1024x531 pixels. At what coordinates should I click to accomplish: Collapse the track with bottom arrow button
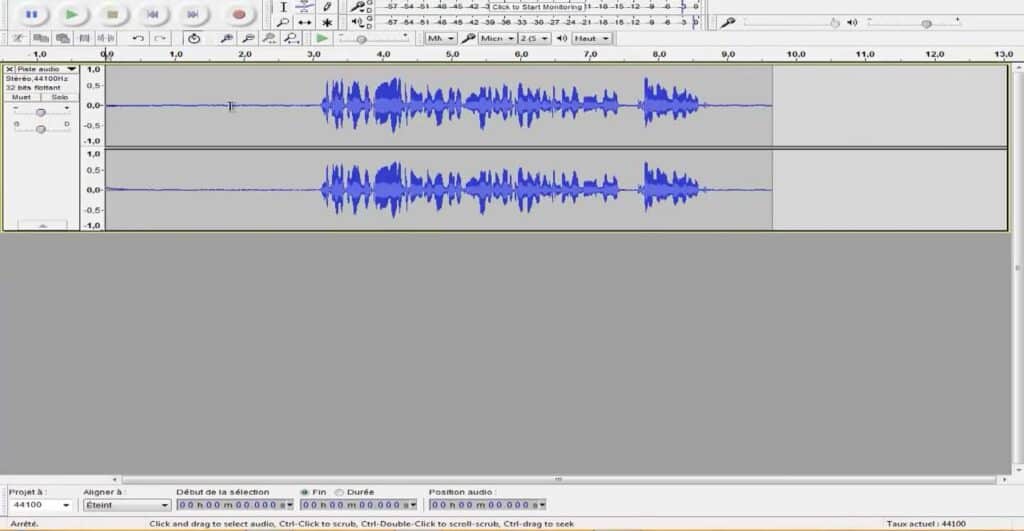click(42, 225)
